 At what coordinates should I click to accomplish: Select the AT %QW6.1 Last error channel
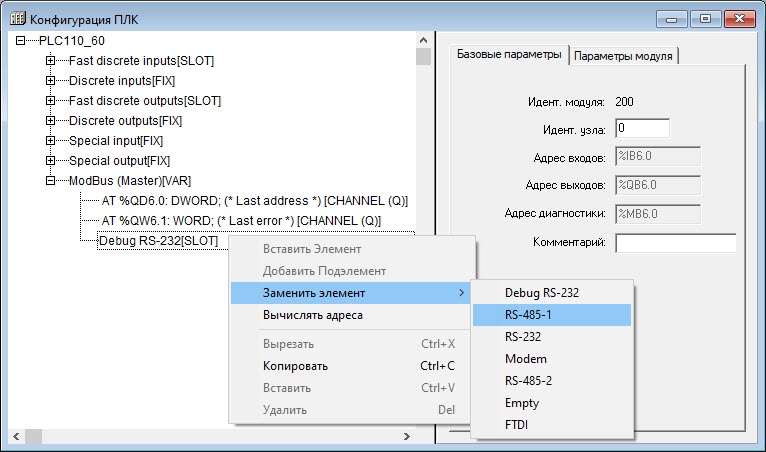[x=241, y=221]
